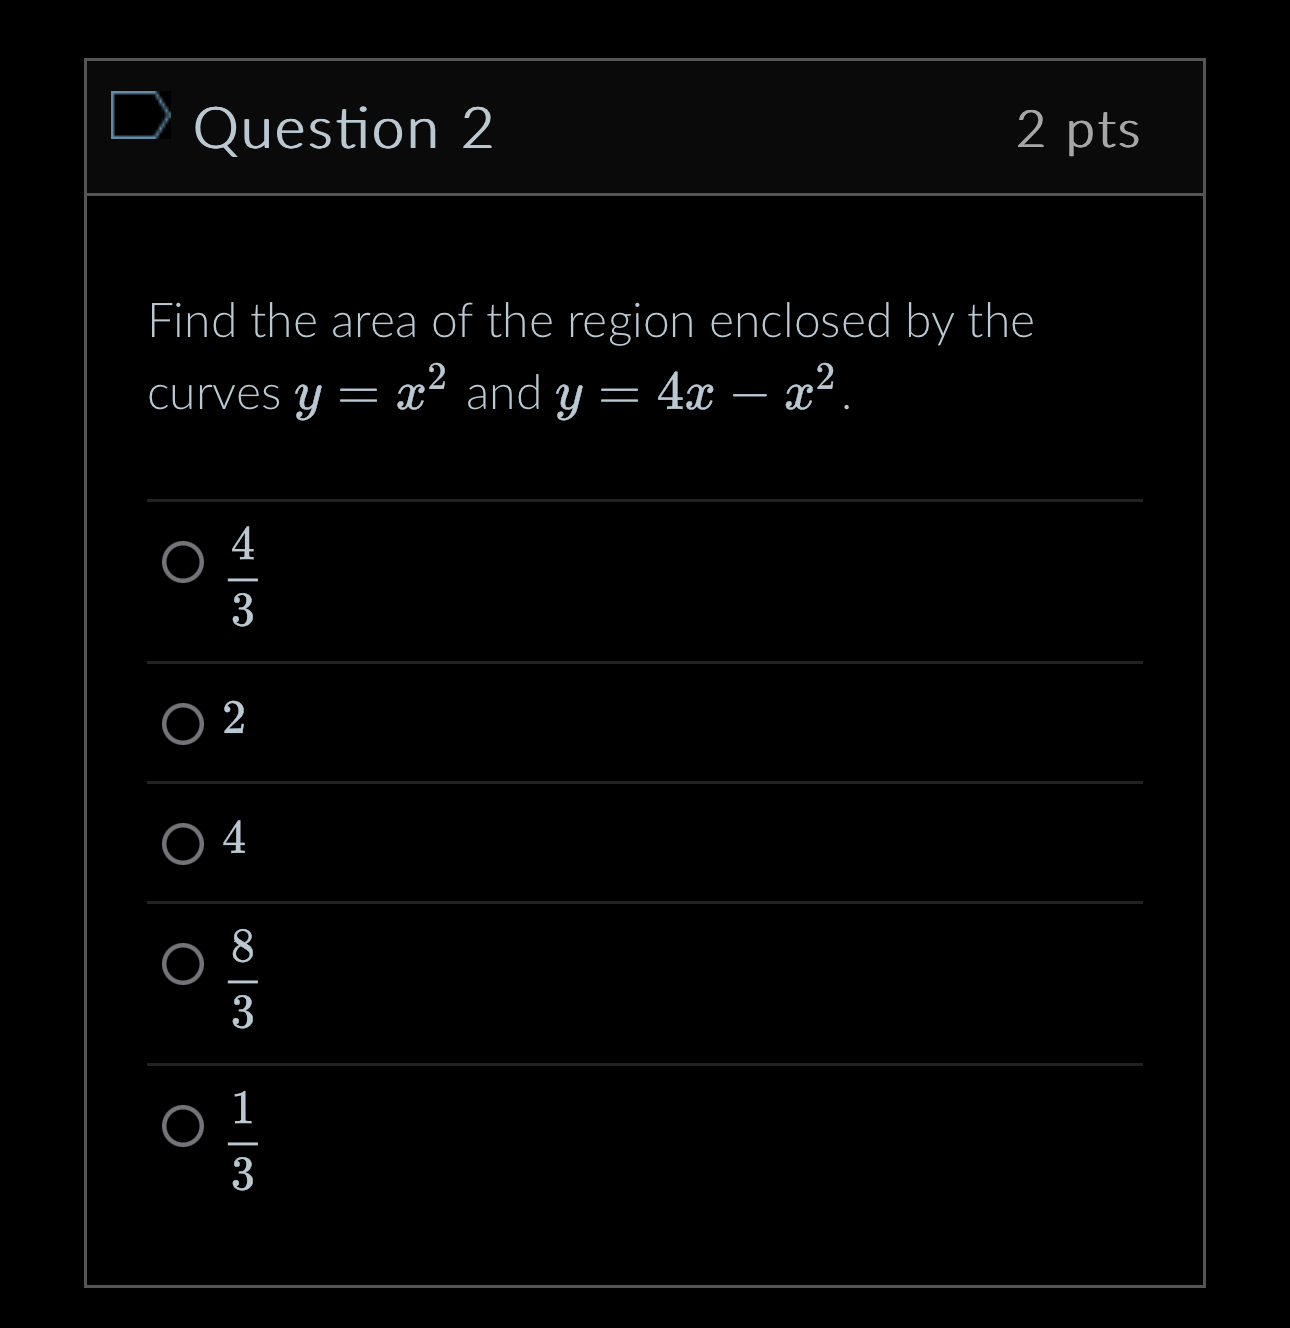
Task: Select the radio button for answer 2
Action: tap(183, 726)
